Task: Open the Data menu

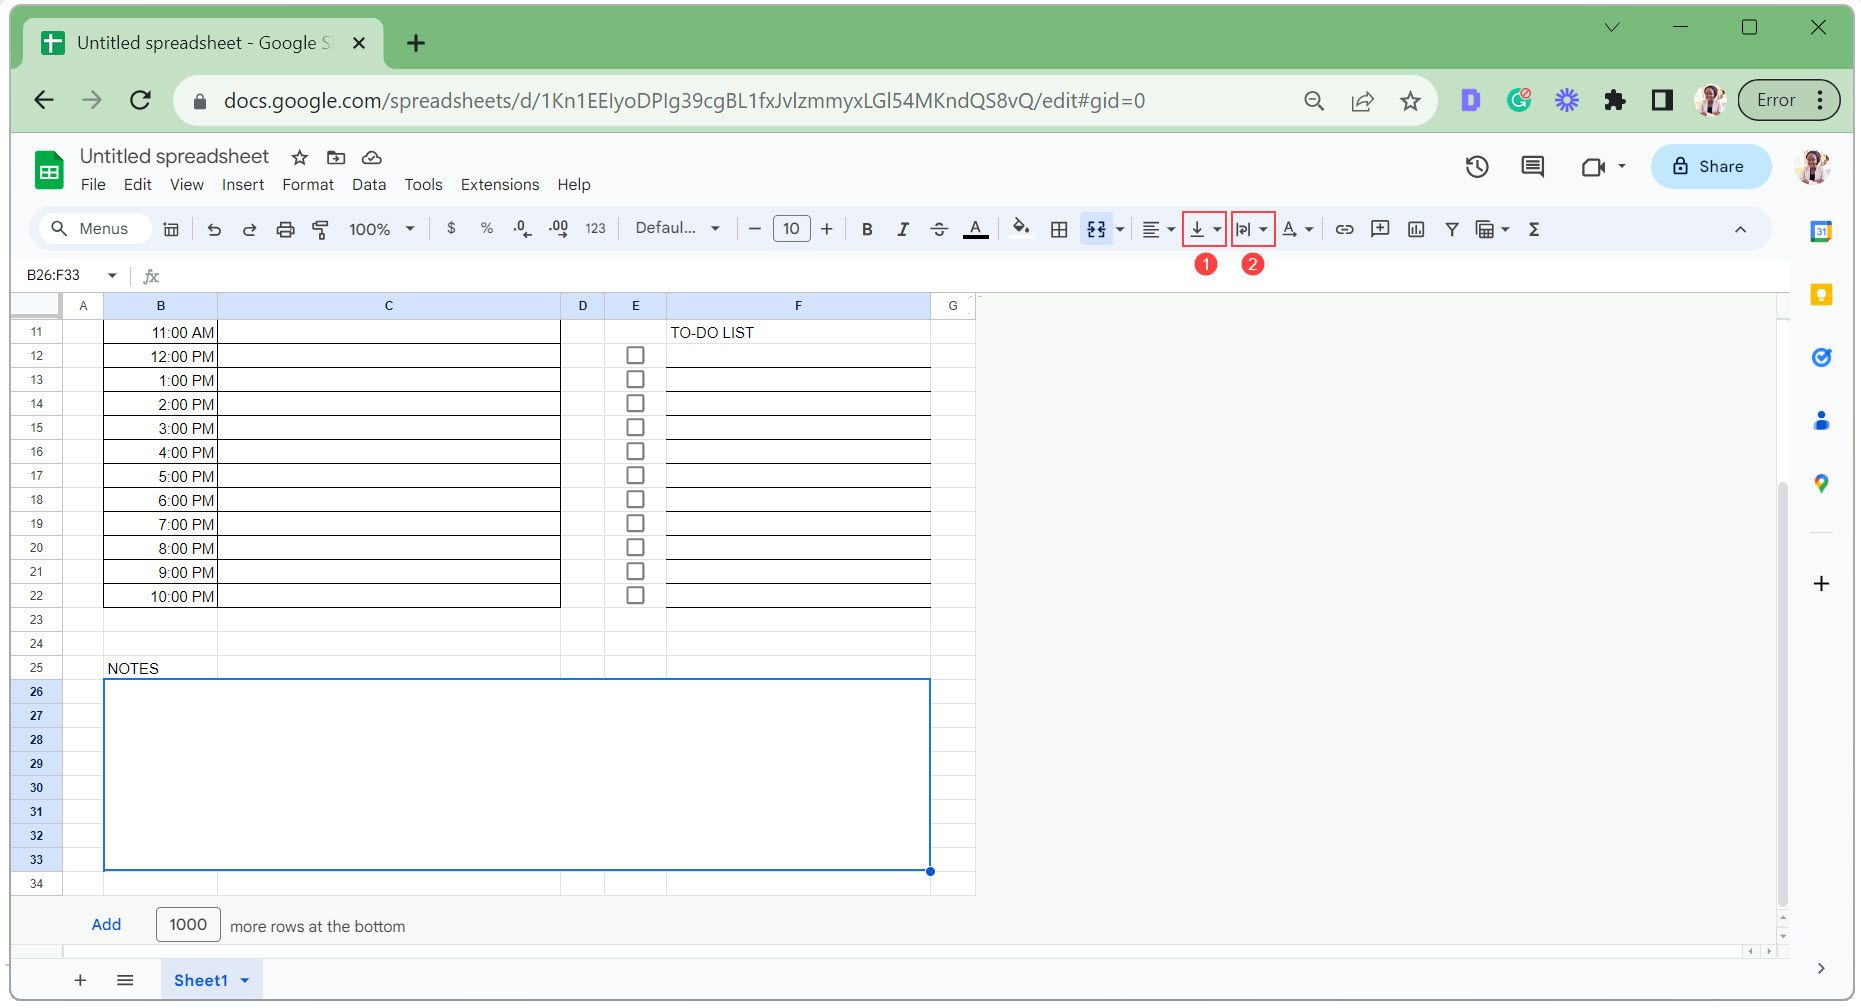Action: click(x=368, y=184)
